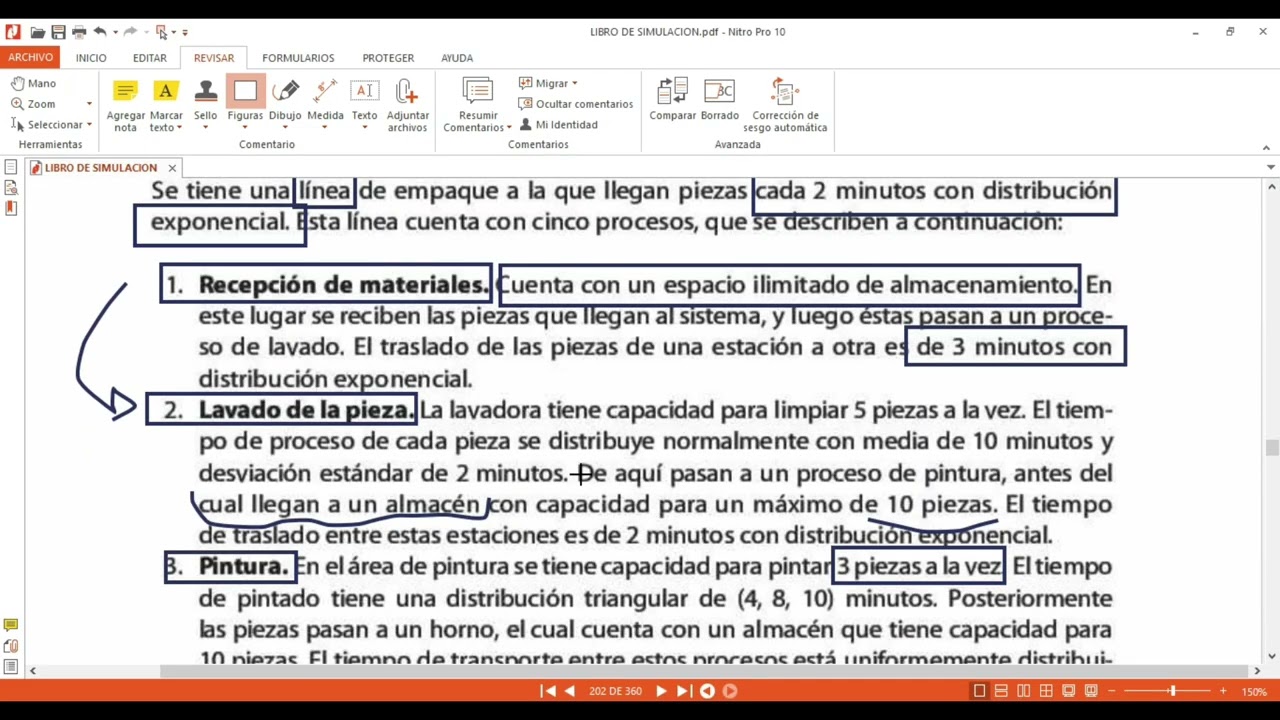Viewport: 1280px width, 720px height.
Task: Expand the Medida dropdown arrow
Action: 325,128
